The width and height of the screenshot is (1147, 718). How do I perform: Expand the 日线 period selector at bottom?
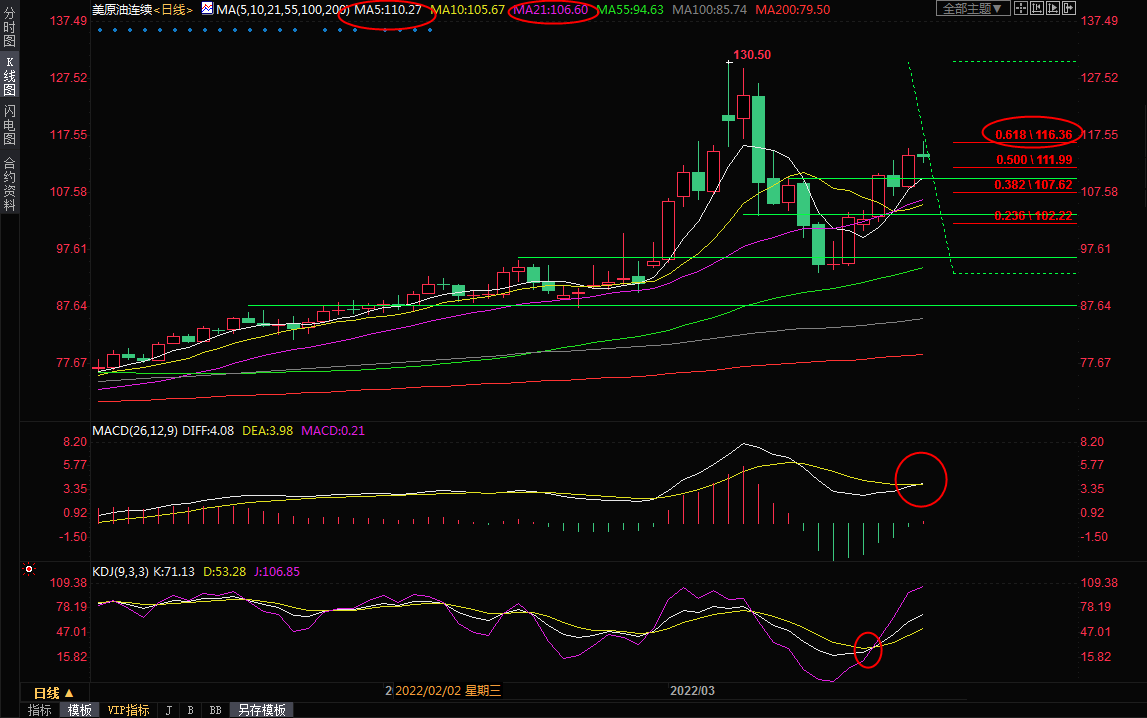coord(53,693)
